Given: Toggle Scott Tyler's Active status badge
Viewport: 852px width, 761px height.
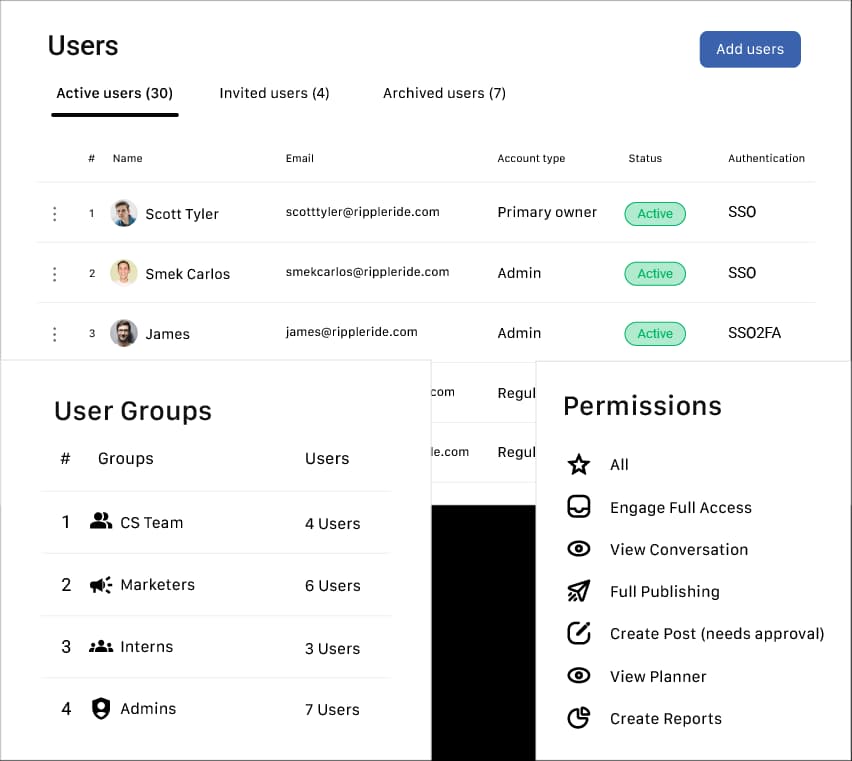Looking at the screenshot, I should (654, 213).
